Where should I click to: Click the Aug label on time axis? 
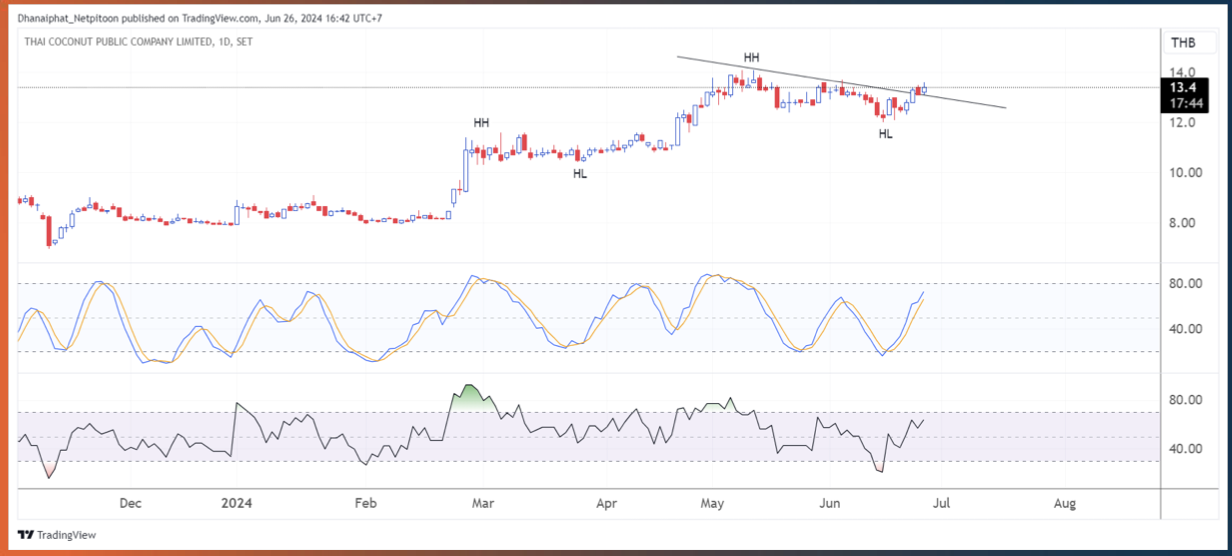coord(1065,504)
